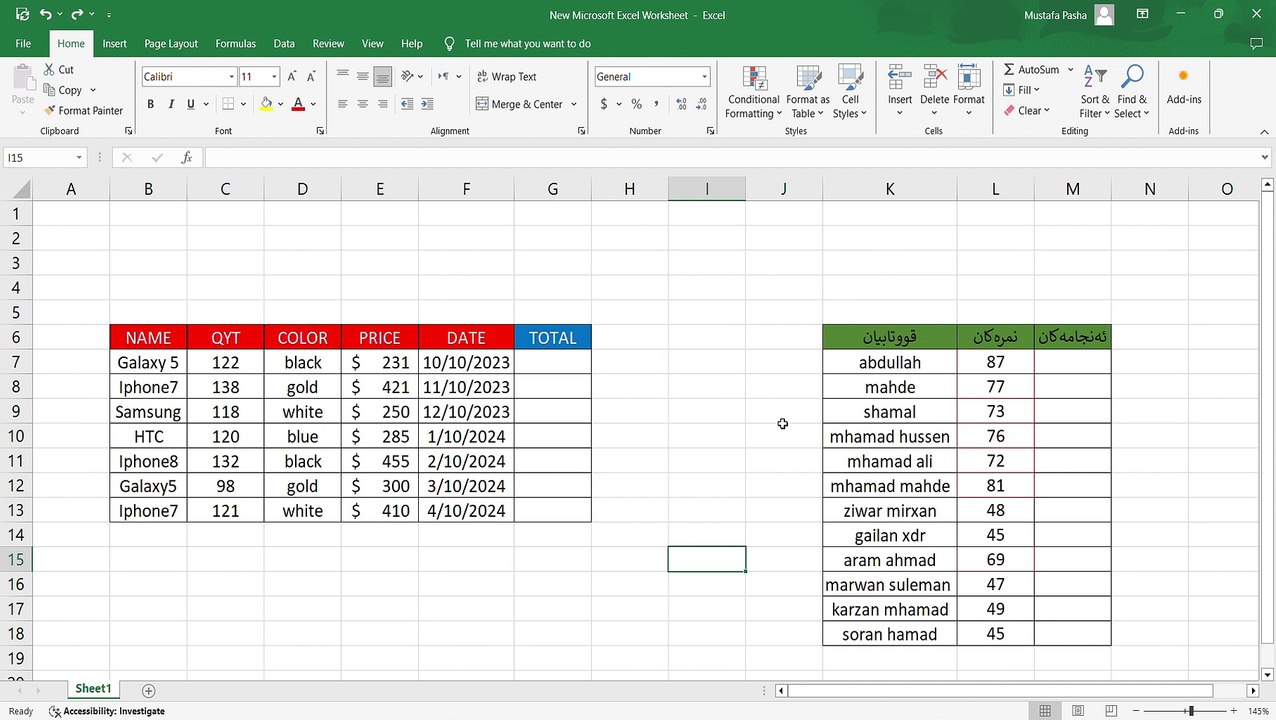Click Sort & Filter button
The width and height of the screenshot is (1276, 720).
point(1095,92)
